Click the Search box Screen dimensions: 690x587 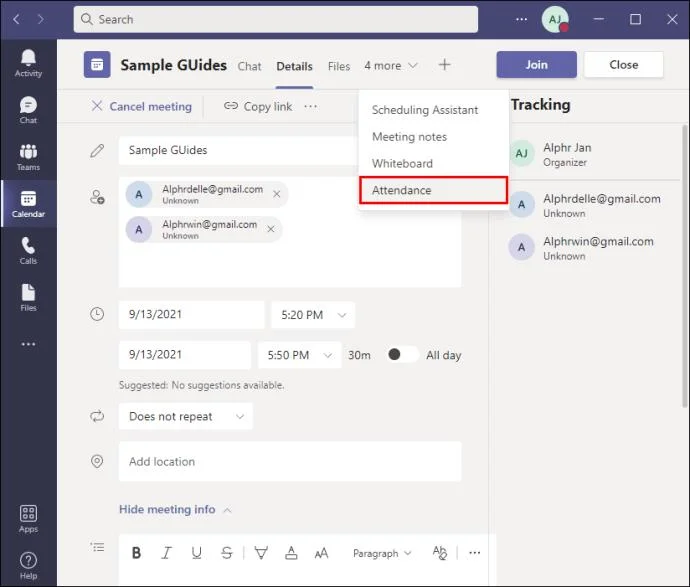click(276, 19)
